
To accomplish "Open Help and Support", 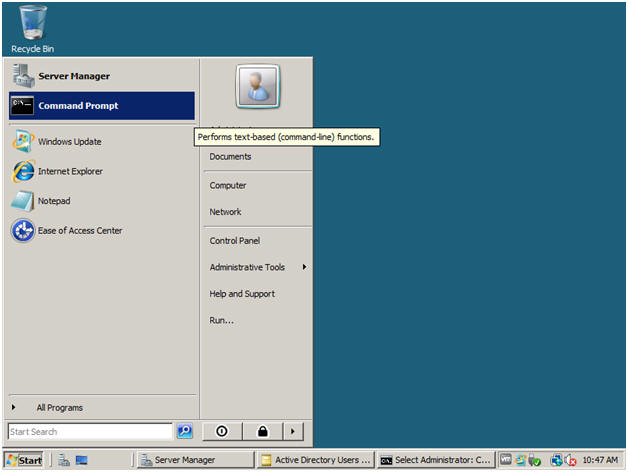I will [x=242, y=294].
